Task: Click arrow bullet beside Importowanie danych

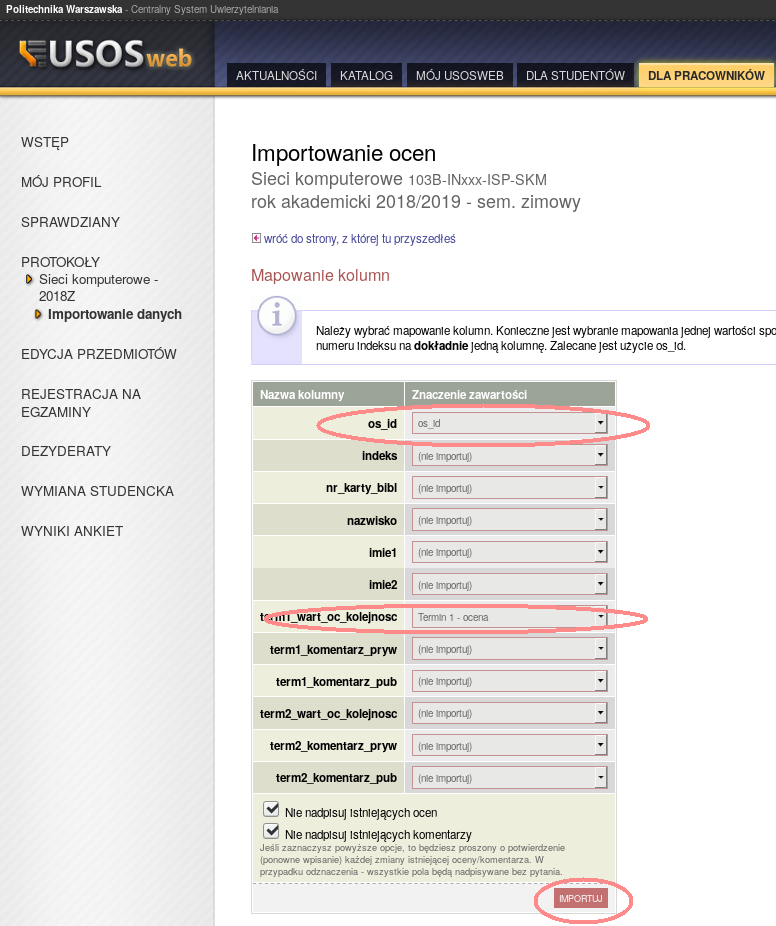Action: click(x=39, y=314)
